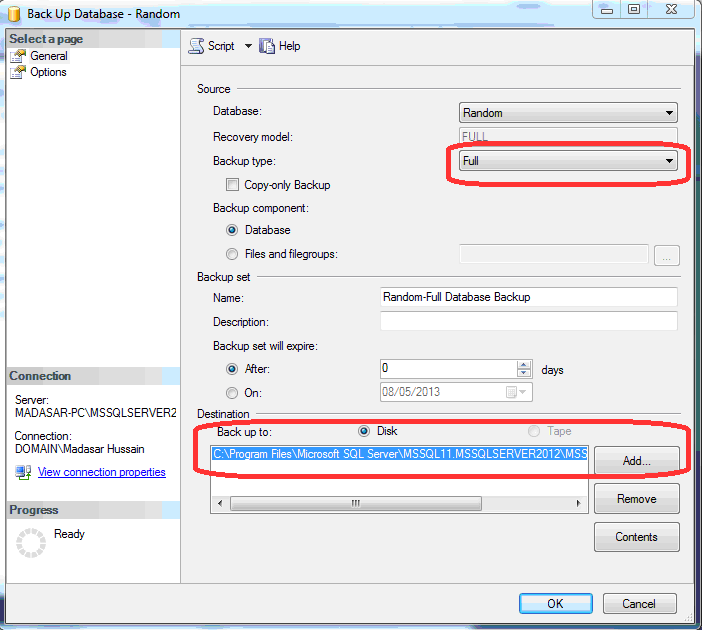The width and height of the screenshot is (702, 630).
Task: Open the calendar picker for expiry date
Action: click(x=511, y=393)
